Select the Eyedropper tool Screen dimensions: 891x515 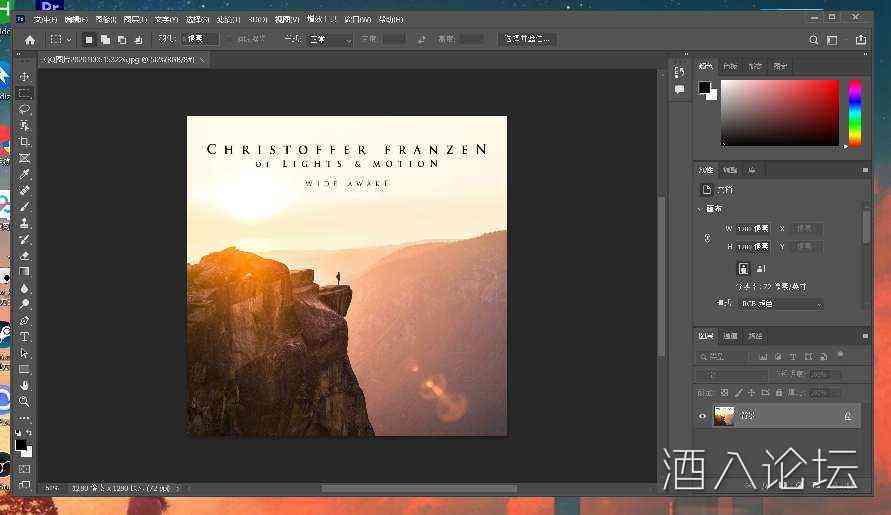click(25, 174)
